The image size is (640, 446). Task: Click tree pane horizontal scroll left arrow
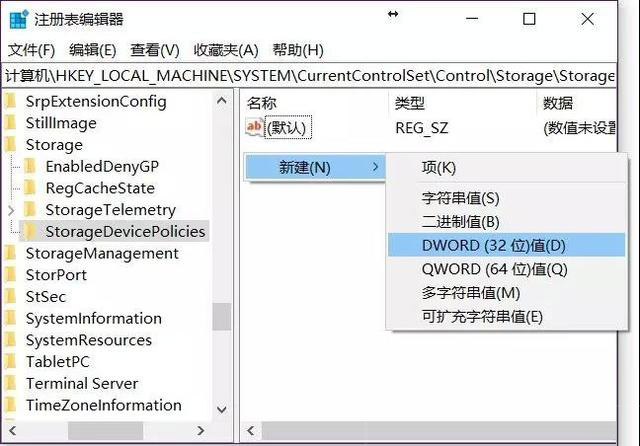tap(13, 430)
